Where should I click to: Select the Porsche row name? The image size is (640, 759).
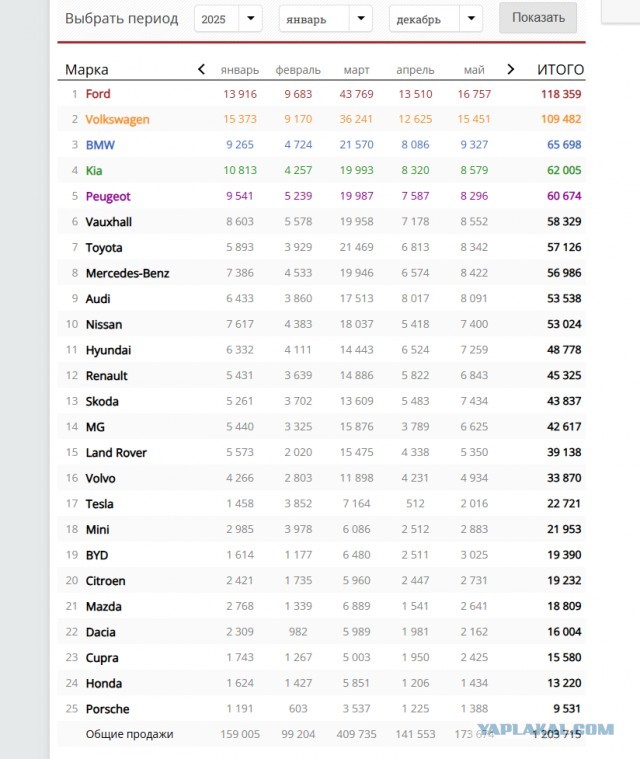click(x=107, y=710)
